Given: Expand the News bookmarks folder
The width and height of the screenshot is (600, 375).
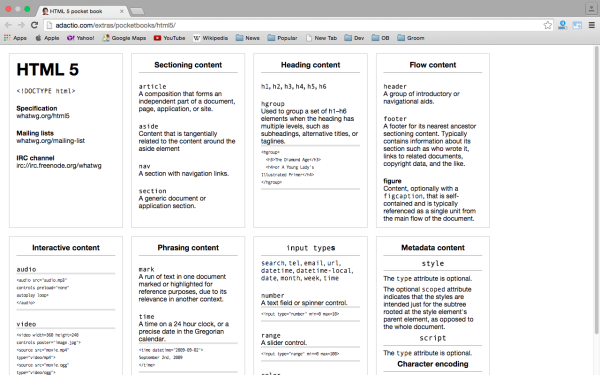Looking at the screenshot, I should pyautogui.click(x=248, y=38).
